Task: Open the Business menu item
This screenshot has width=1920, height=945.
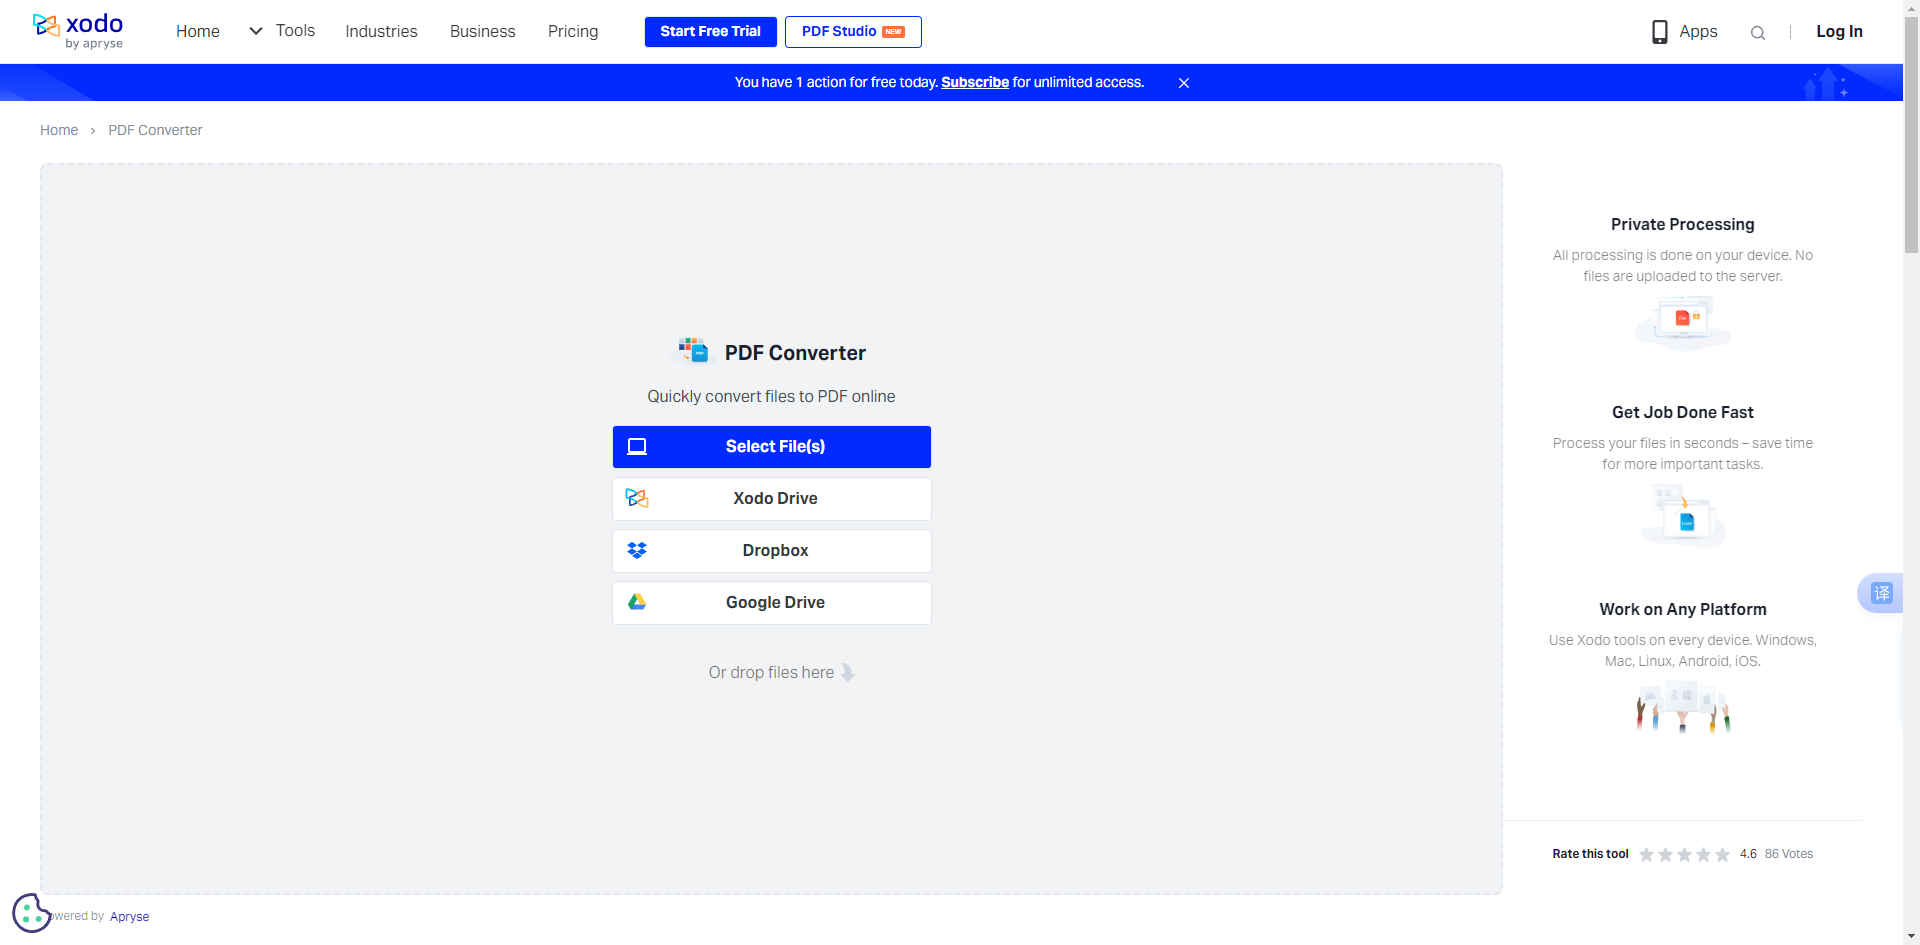Action: coord(483,32)
